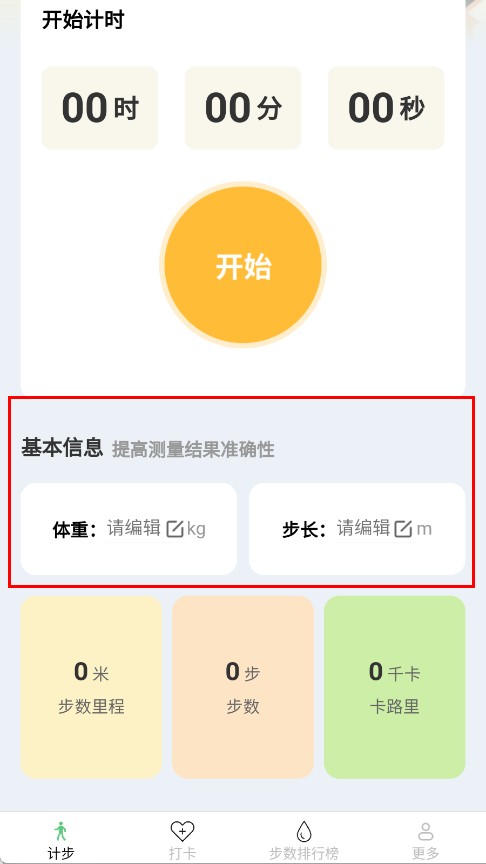Select the 00 秒 seconds box
Viewport: 486px width, 864px height.
(x=386, y=108)
